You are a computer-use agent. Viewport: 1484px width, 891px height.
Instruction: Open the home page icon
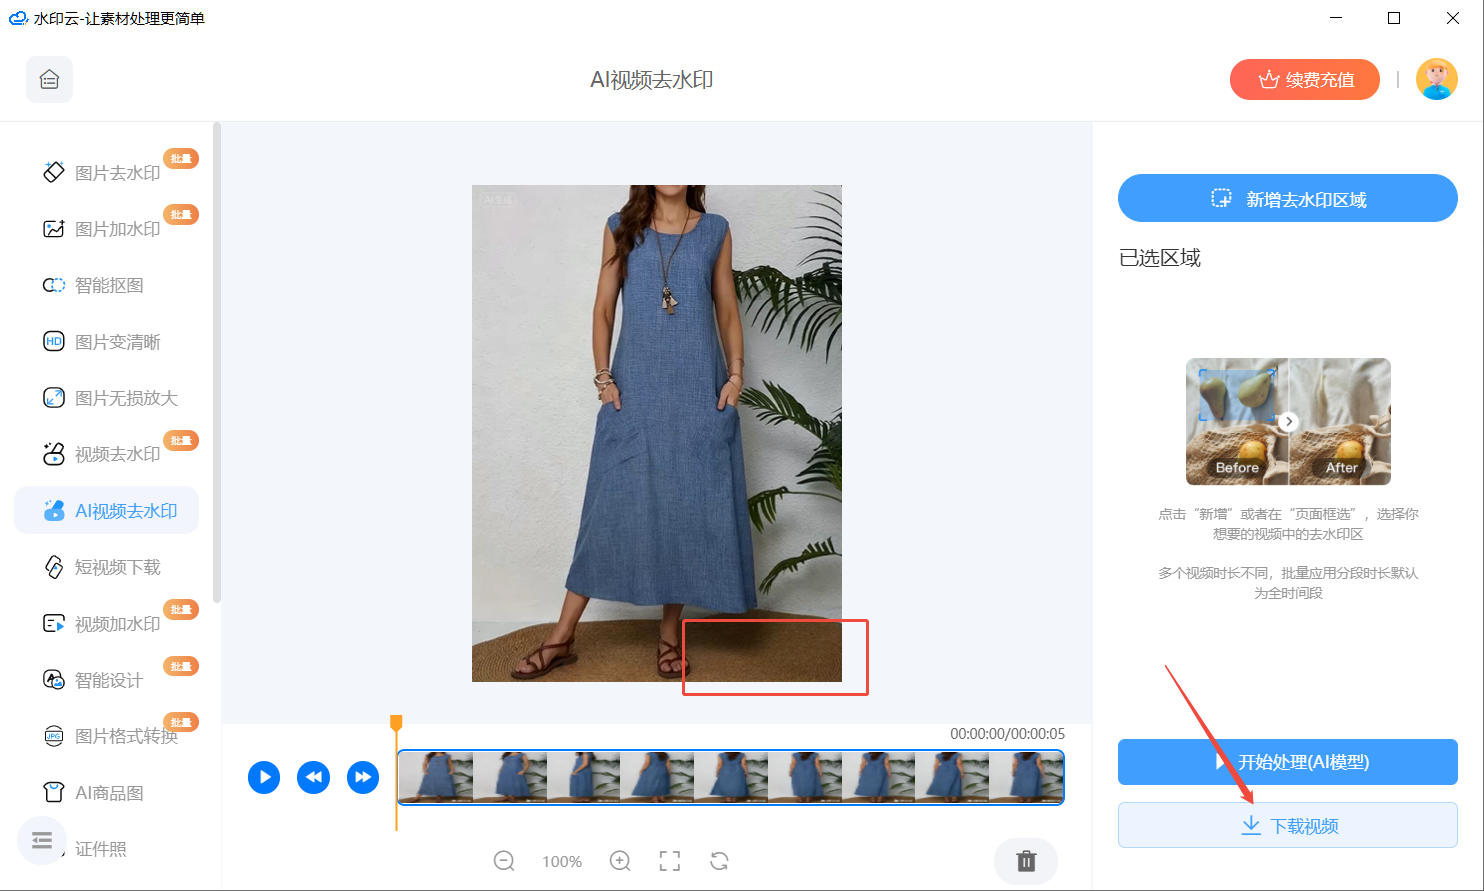49,80
